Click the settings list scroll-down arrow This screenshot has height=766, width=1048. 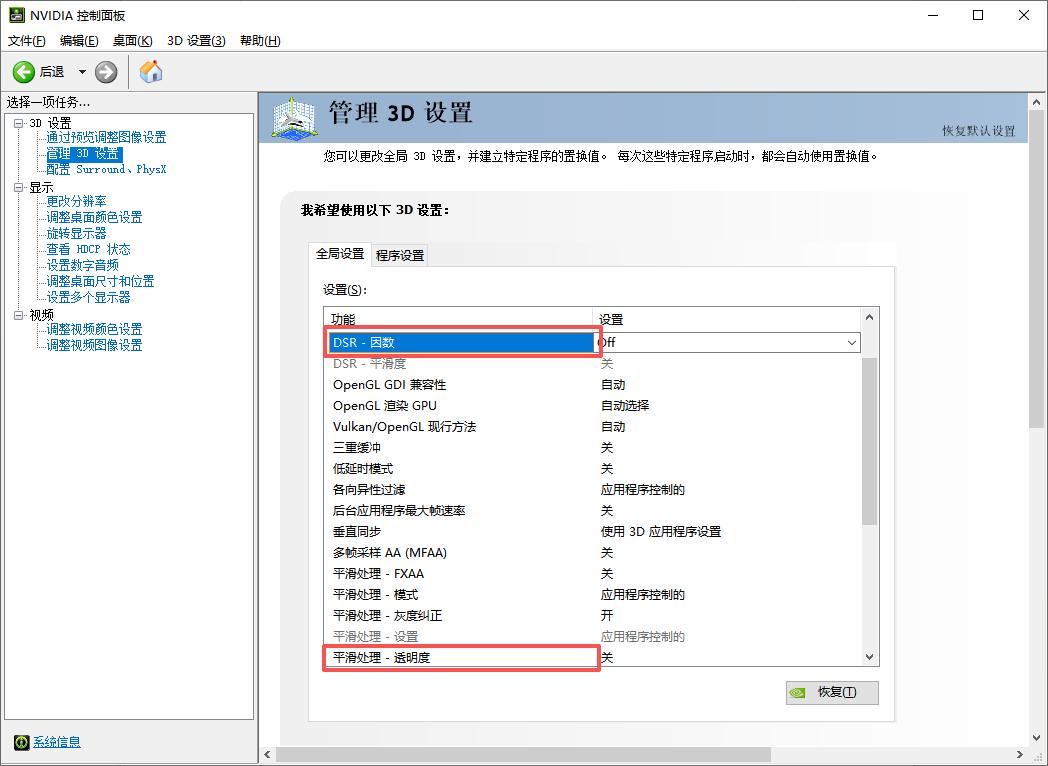click(870, 657)
